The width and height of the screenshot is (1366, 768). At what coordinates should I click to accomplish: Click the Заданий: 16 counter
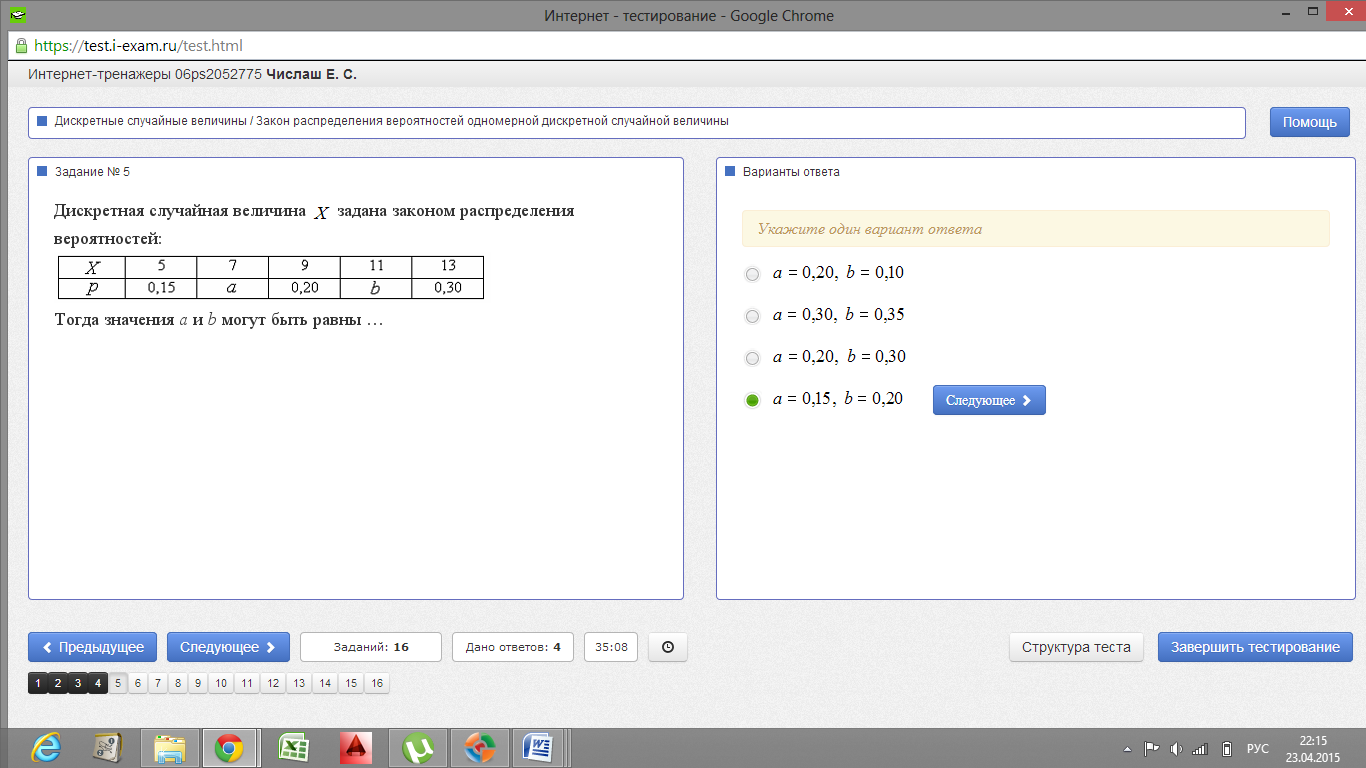[371, 647]
